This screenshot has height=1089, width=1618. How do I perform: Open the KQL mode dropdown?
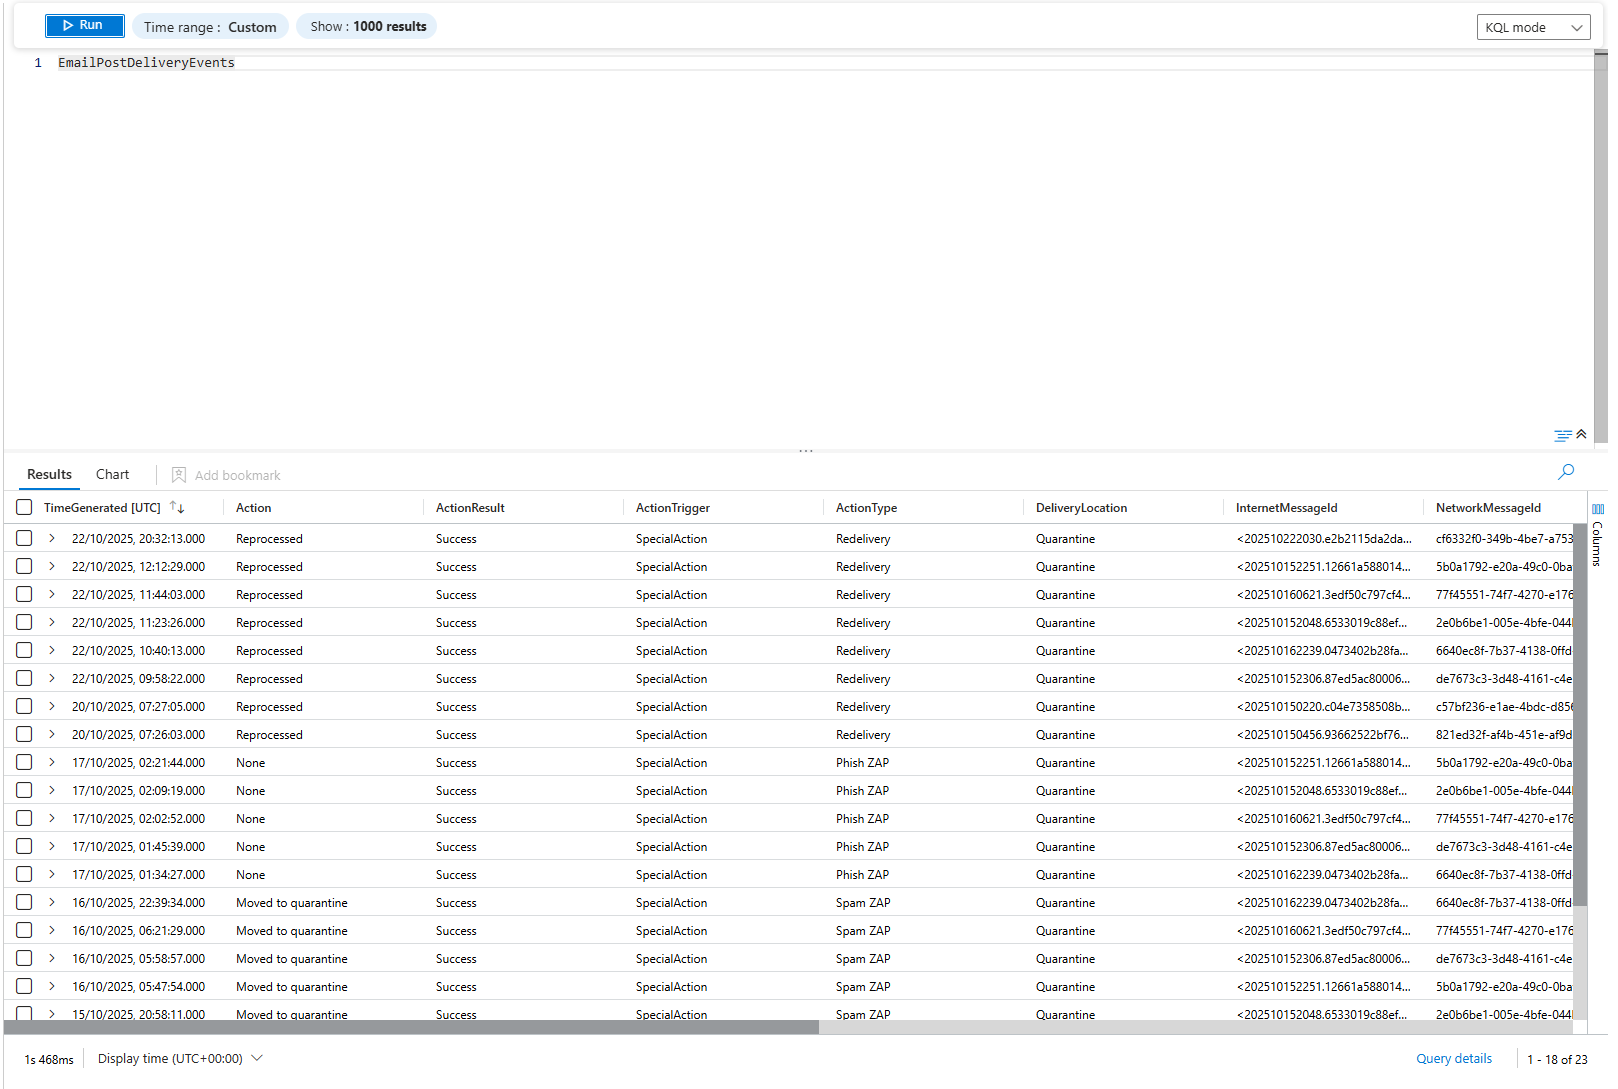[x=1533, y=27]
